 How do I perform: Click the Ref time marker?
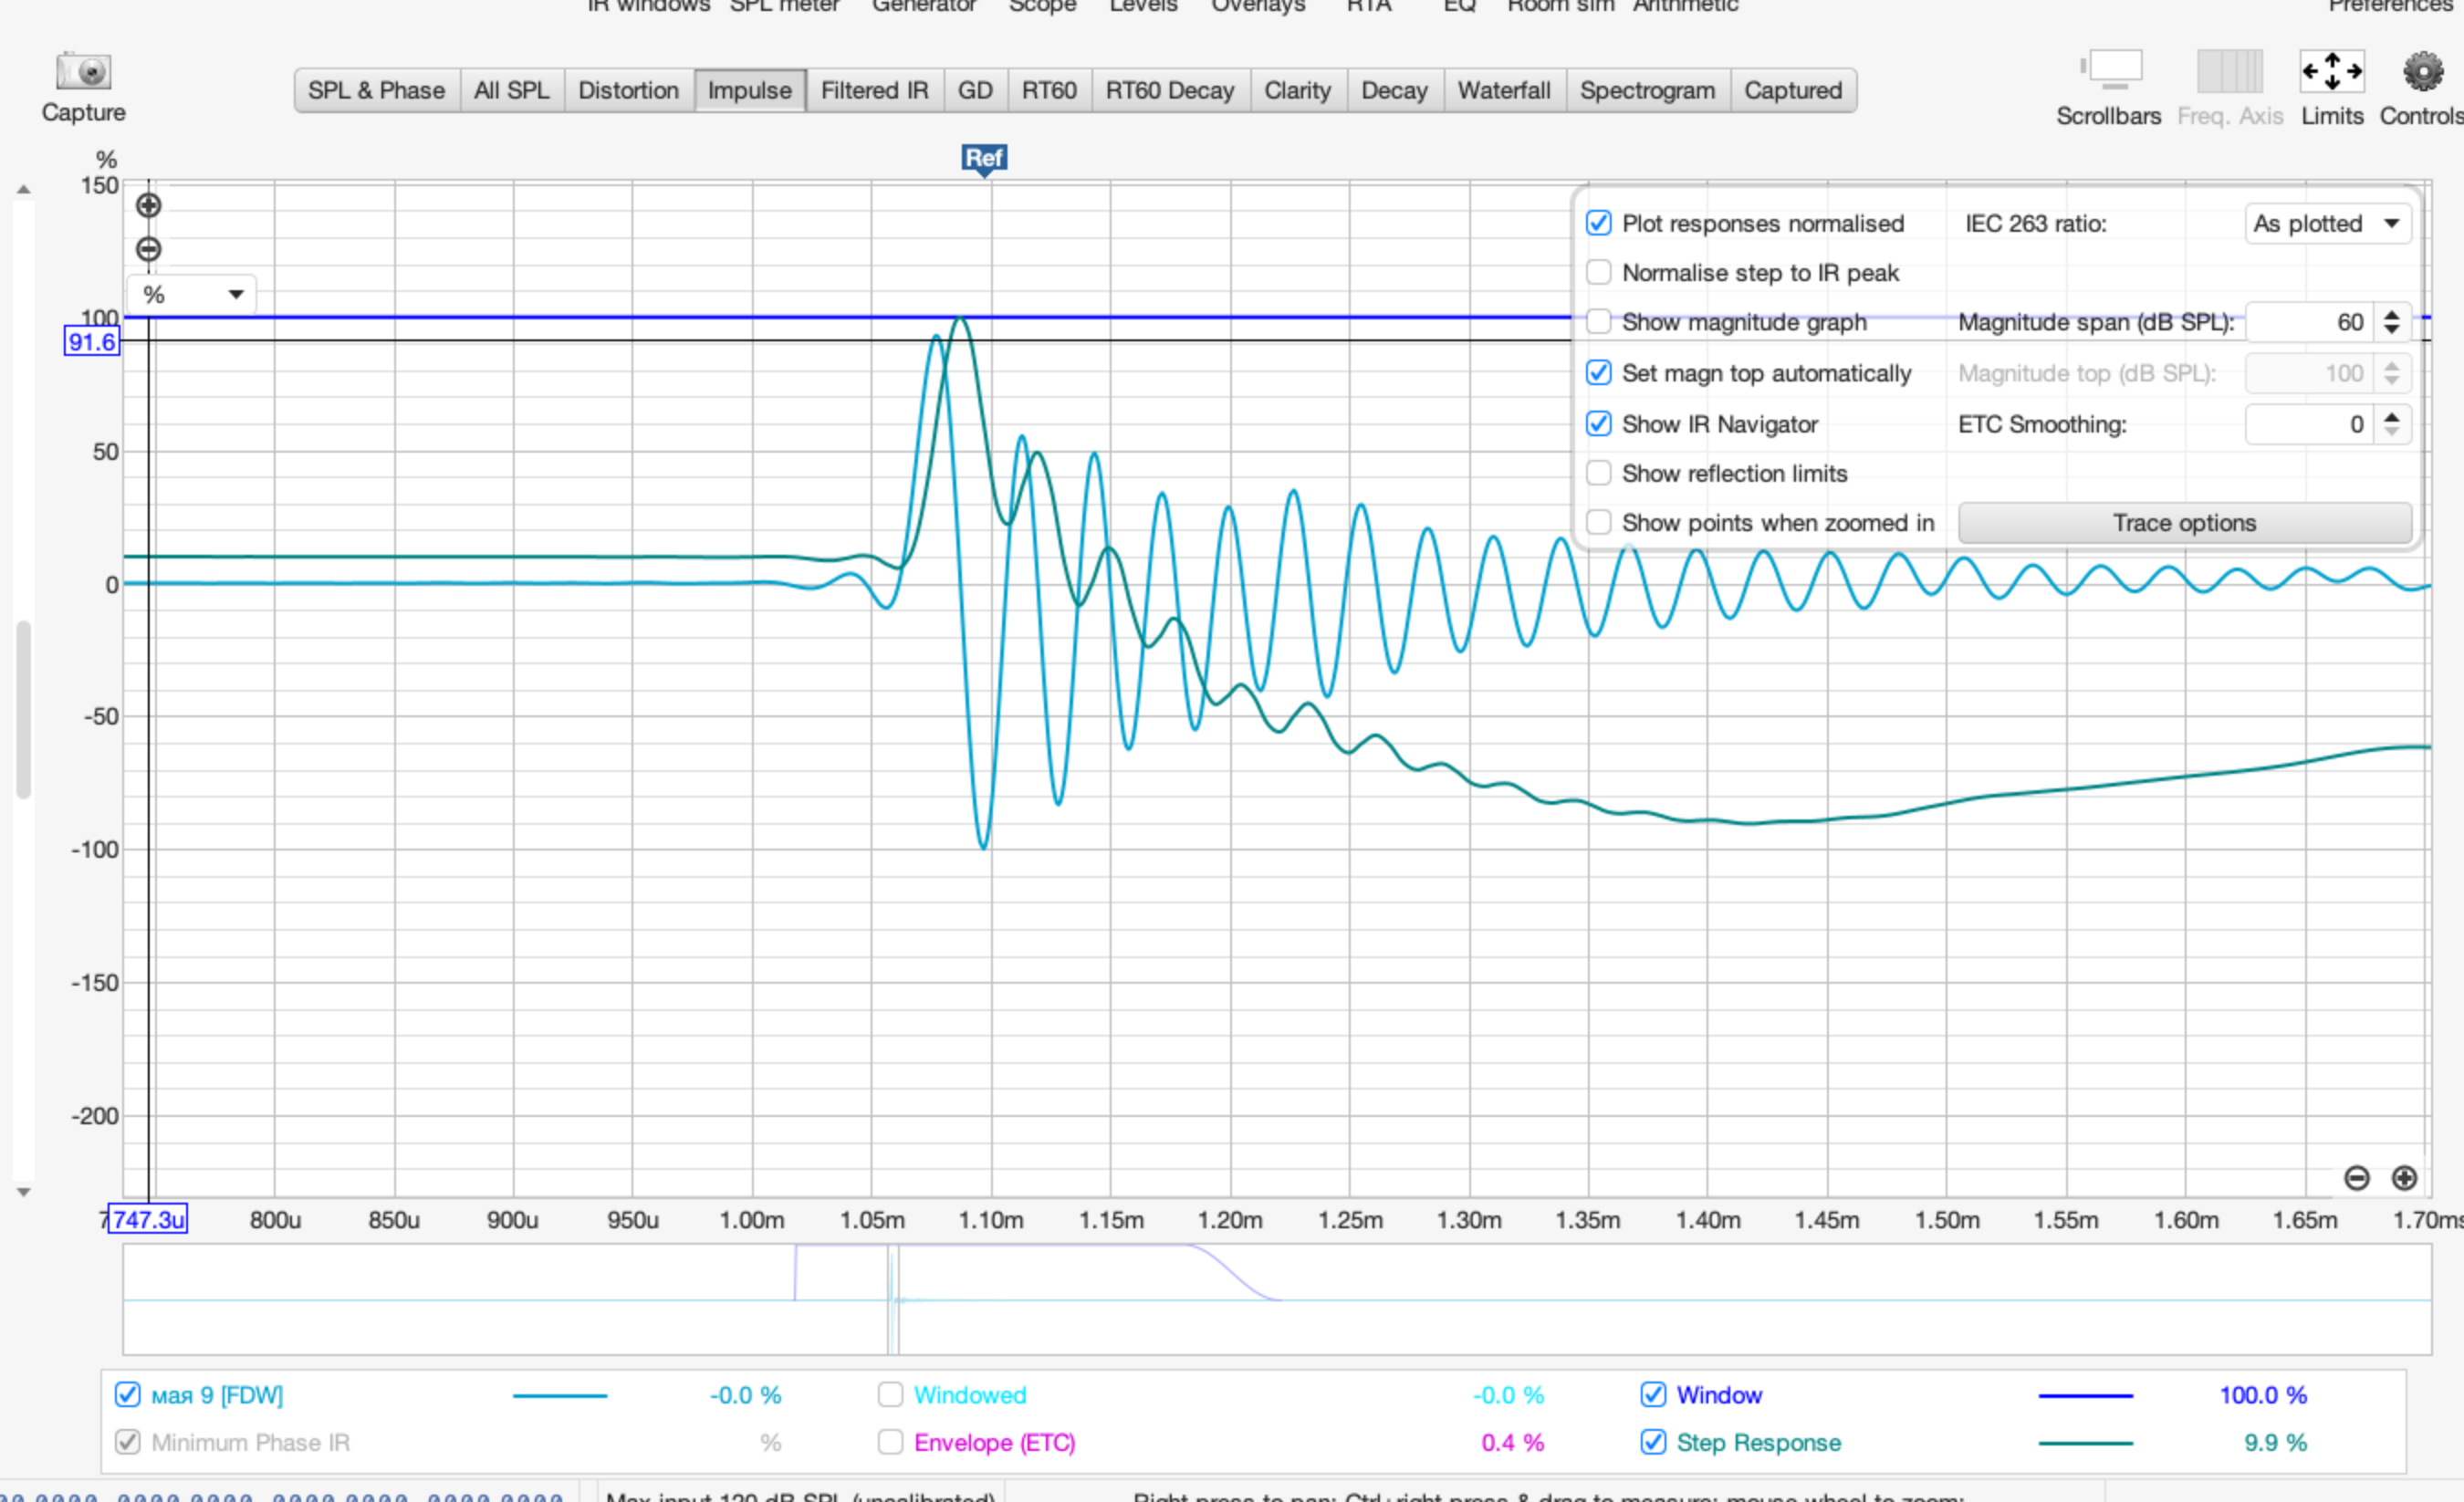click(x=983, y=158)
